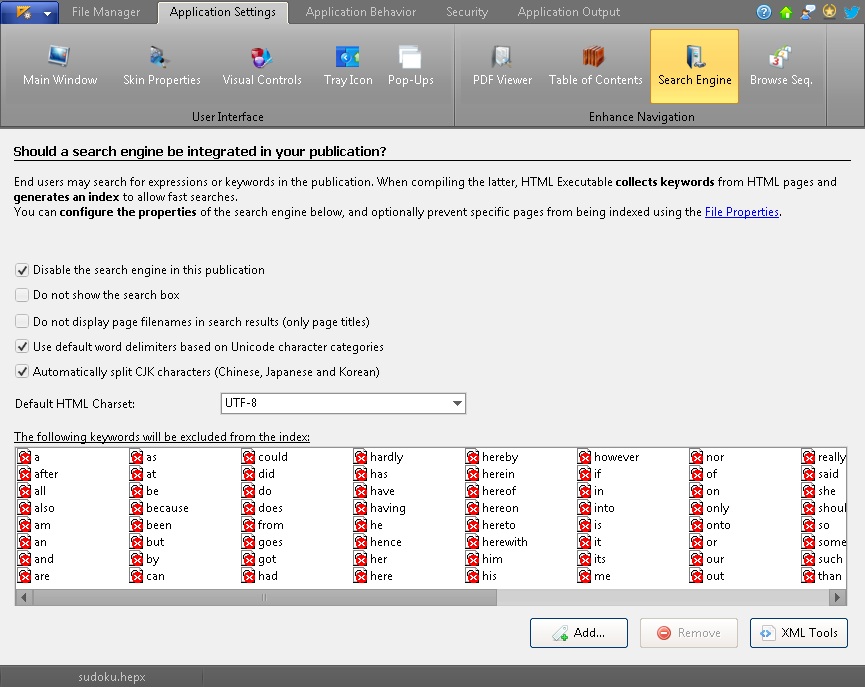865x687 pixels.
Task: Select the keyword 'from' in the list
Action: 271,525
